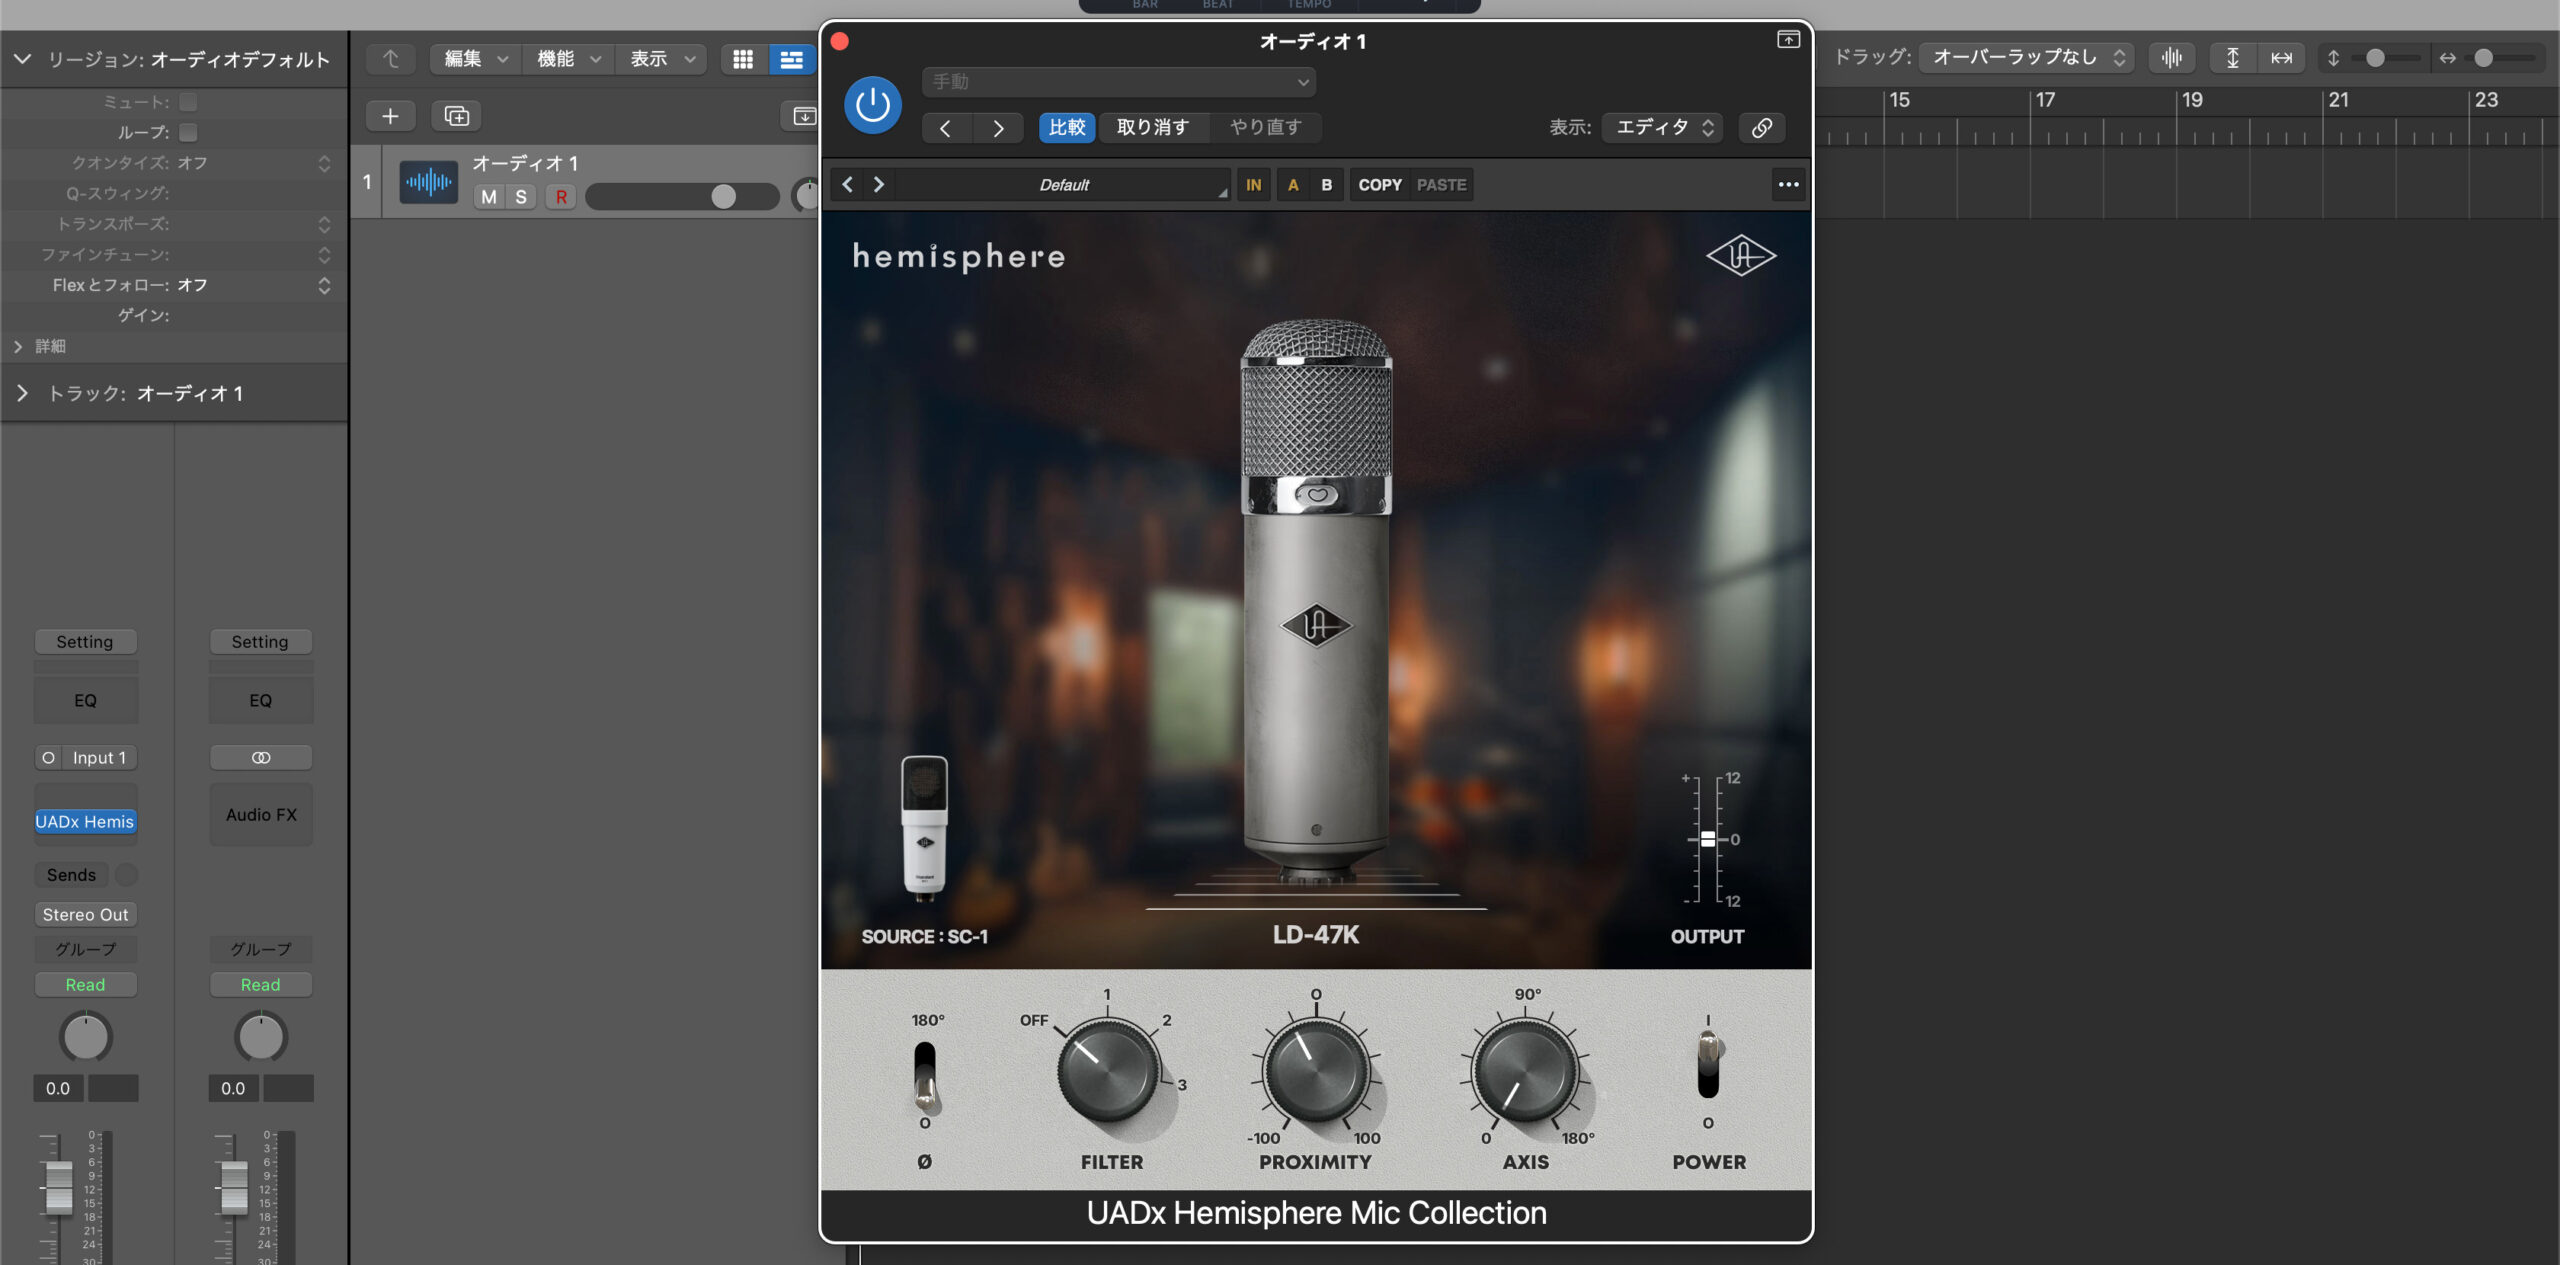Open the オーバーラップなし drag dropdown
Image resolution: width=2560 pixels, height=1265 pixels.
(2026, 58)
